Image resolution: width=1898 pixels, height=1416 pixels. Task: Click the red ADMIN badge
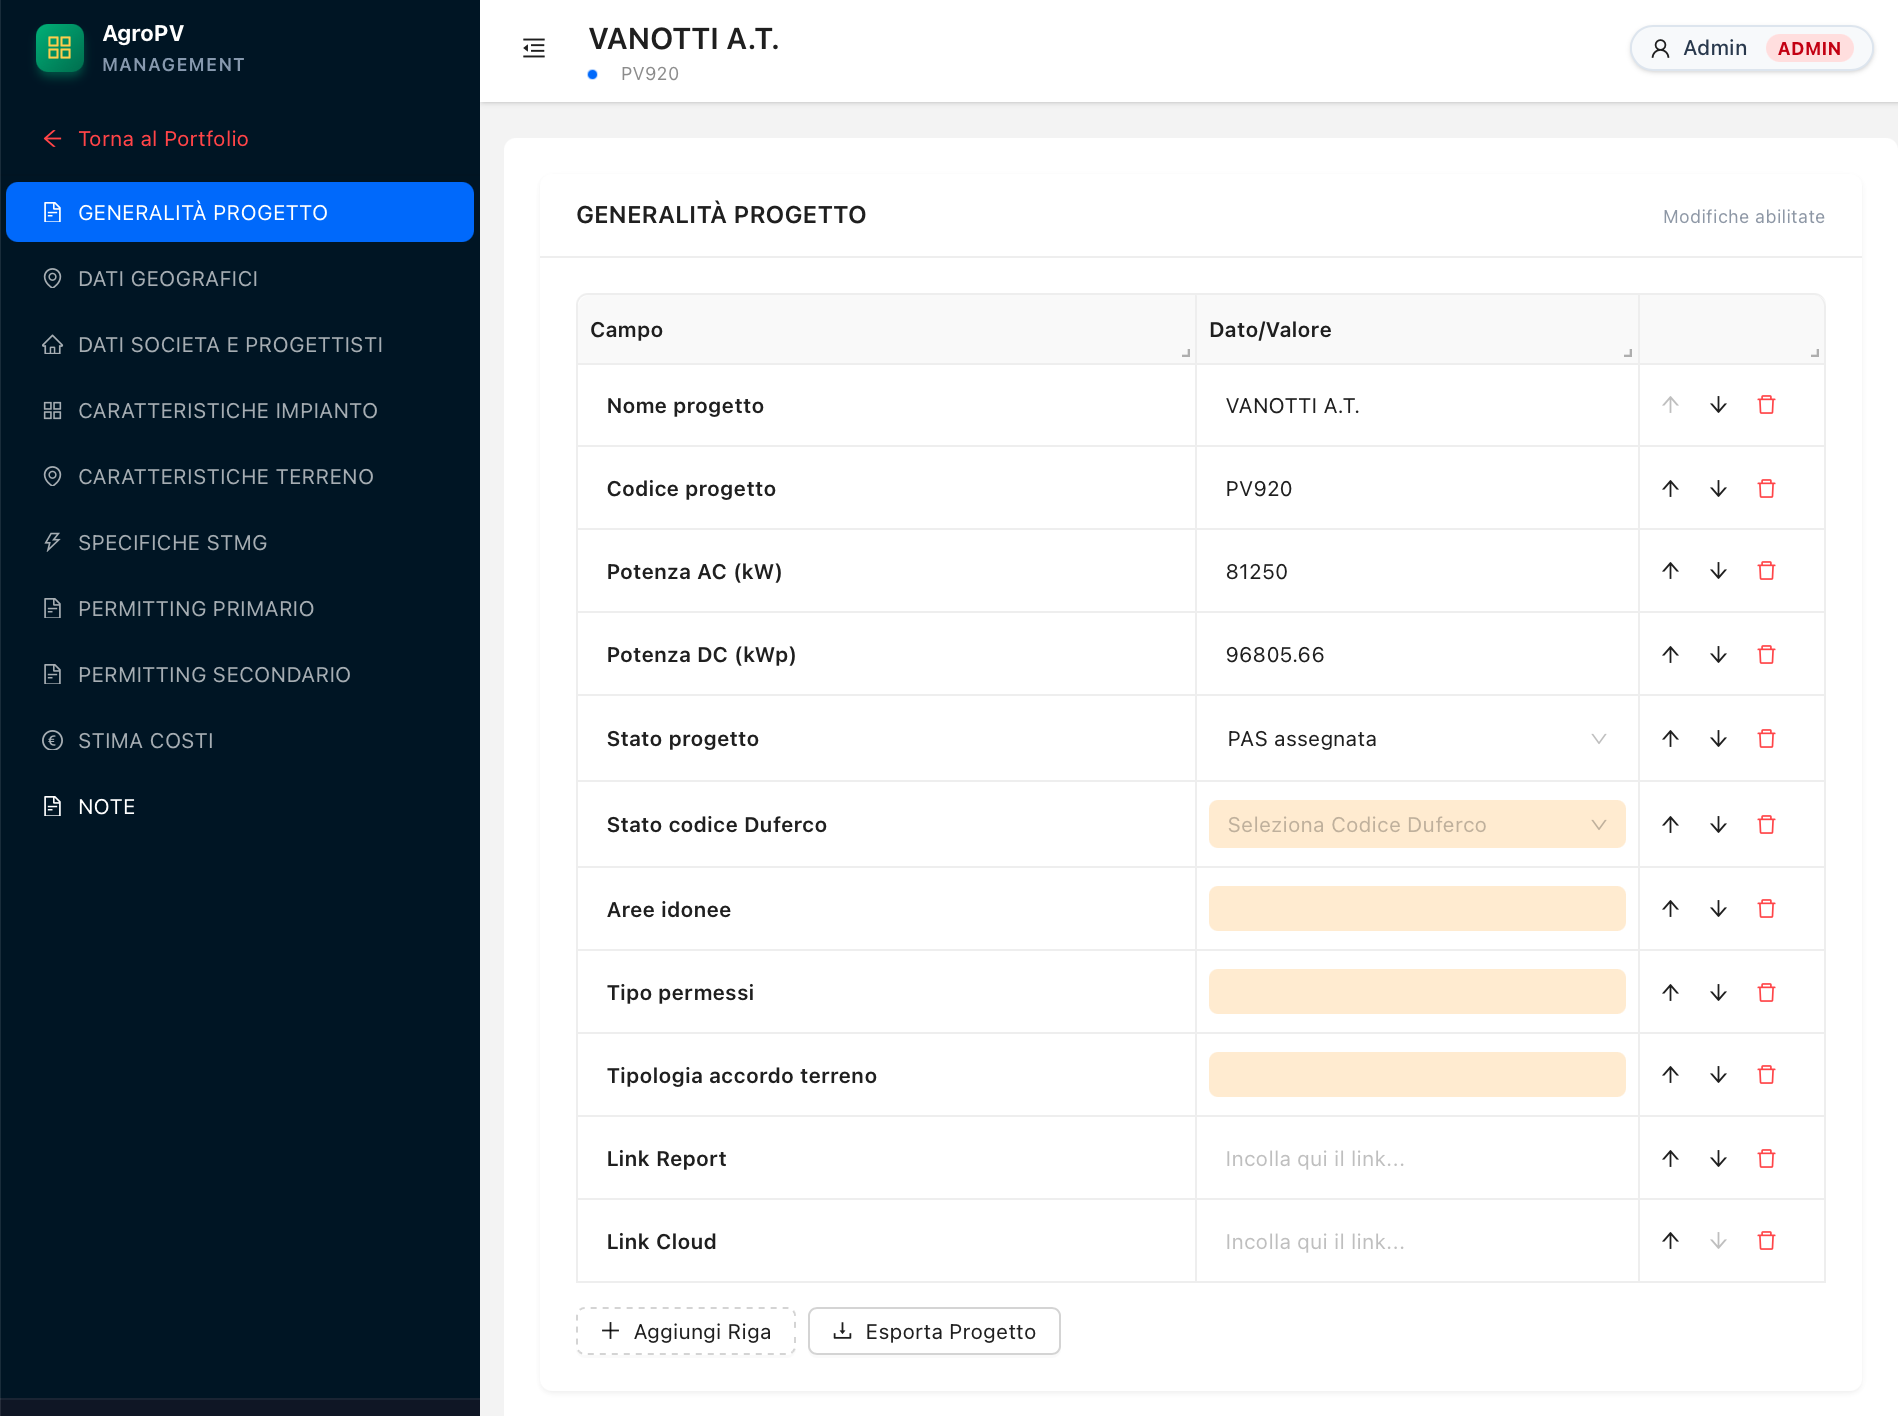point(1809,48)
